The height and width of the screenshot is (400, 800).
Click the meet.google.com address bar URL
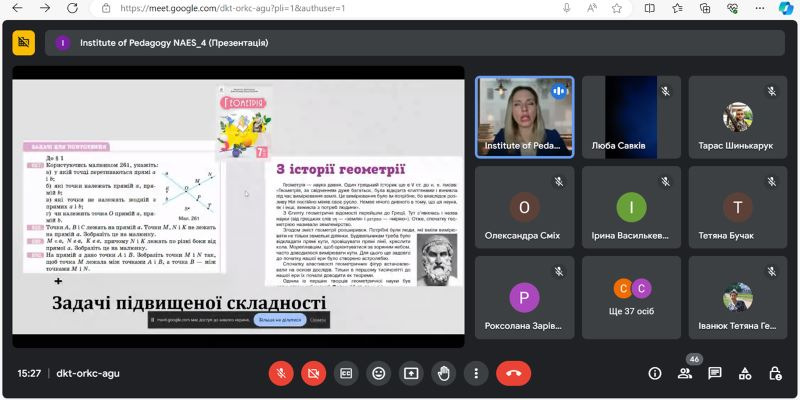click(x=233, y=8)
